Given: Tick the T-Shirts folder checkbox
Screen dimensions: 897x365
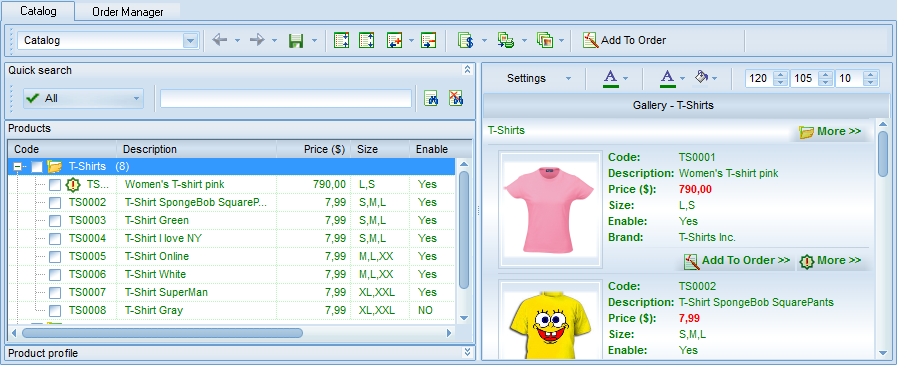Looking at the screenshot, I should [x=37, y=166].
